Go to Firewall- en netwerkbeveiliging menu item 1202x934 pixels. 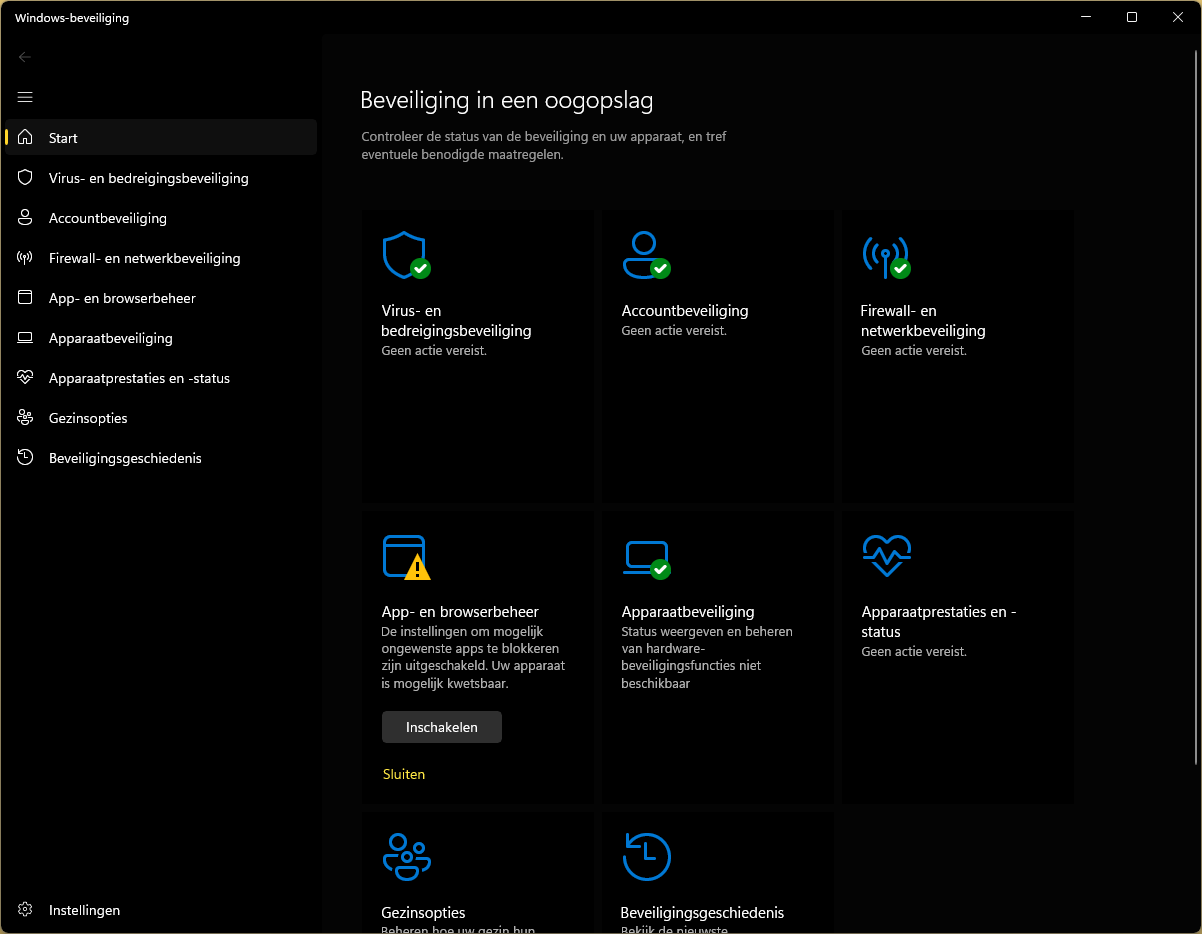point(161,258)
